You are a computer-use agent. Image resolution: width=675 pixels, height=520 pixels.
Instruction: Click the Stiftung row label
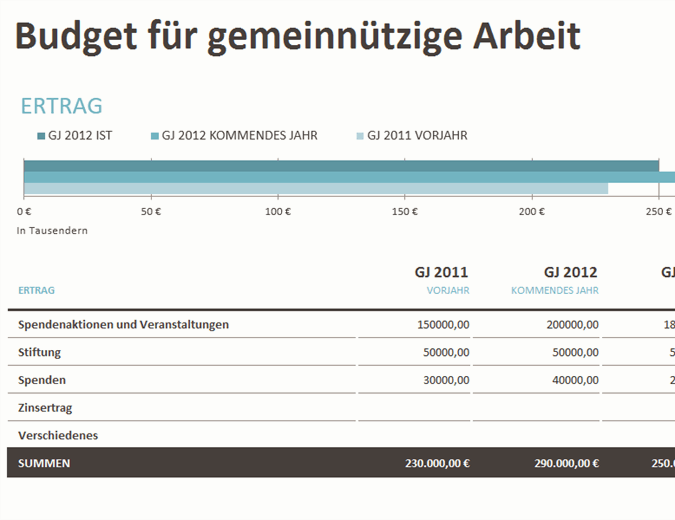tap(39, 352)
